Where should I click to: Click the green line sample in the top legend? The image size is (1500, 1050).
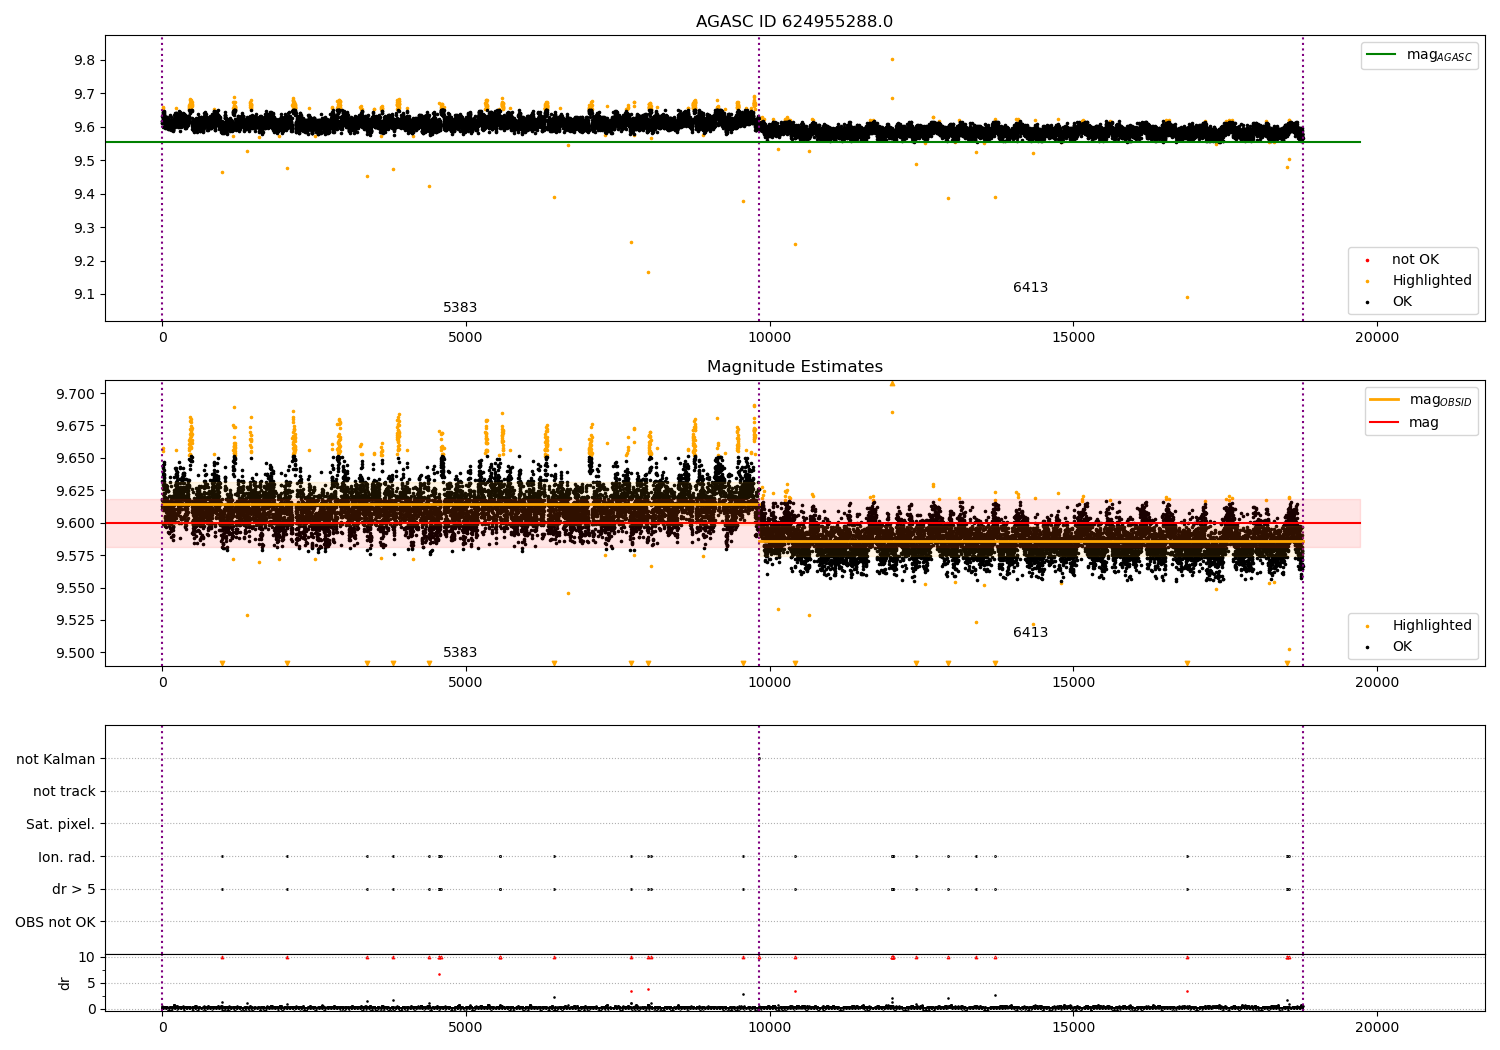click(x=1381, y=55)
